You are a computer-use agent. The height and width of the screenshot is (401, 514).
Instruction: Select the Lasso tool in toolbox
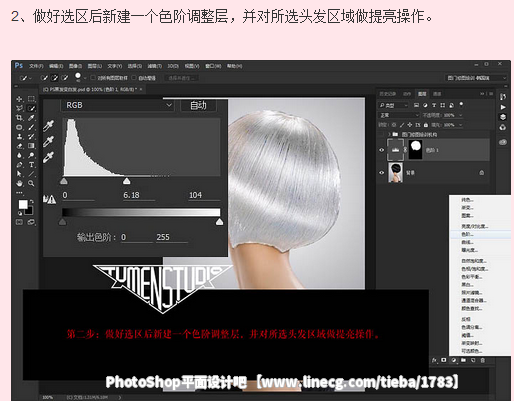click(x=19, y=108)
